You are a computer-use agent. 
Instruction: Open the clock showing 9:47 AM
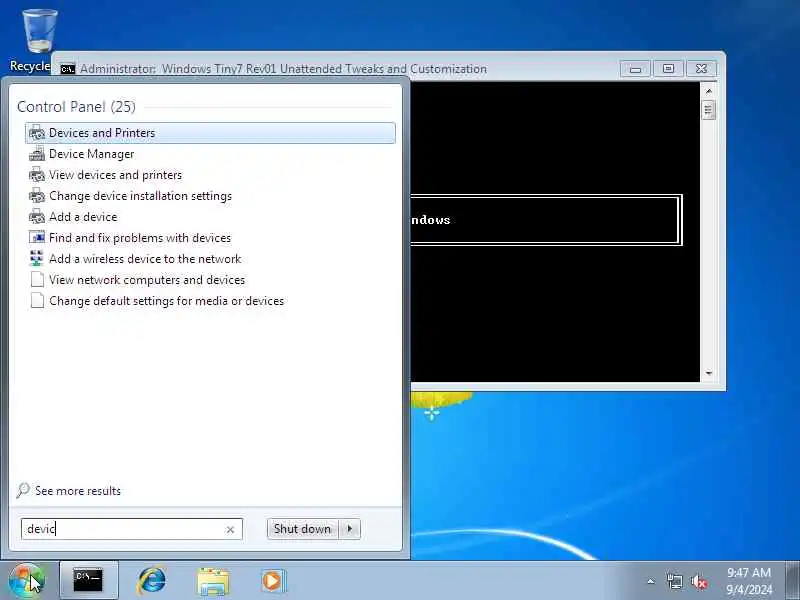click(749, 581)
